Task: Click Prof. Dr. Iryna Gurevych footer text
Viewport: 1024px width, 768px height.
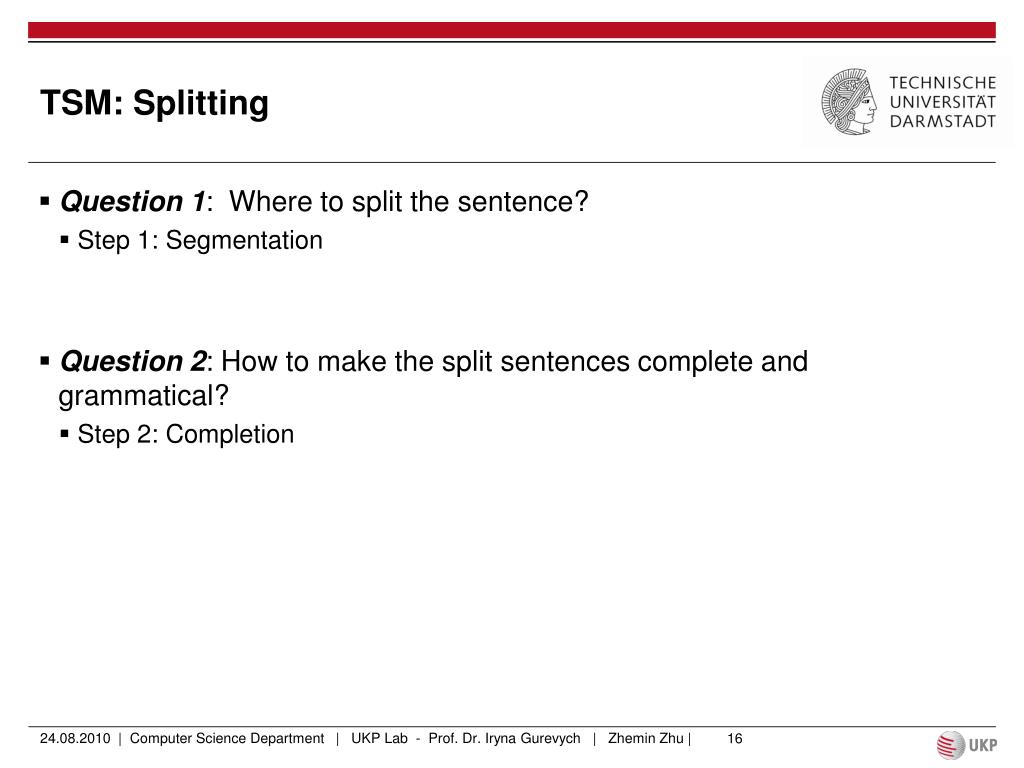Action: tap(504, 739)
